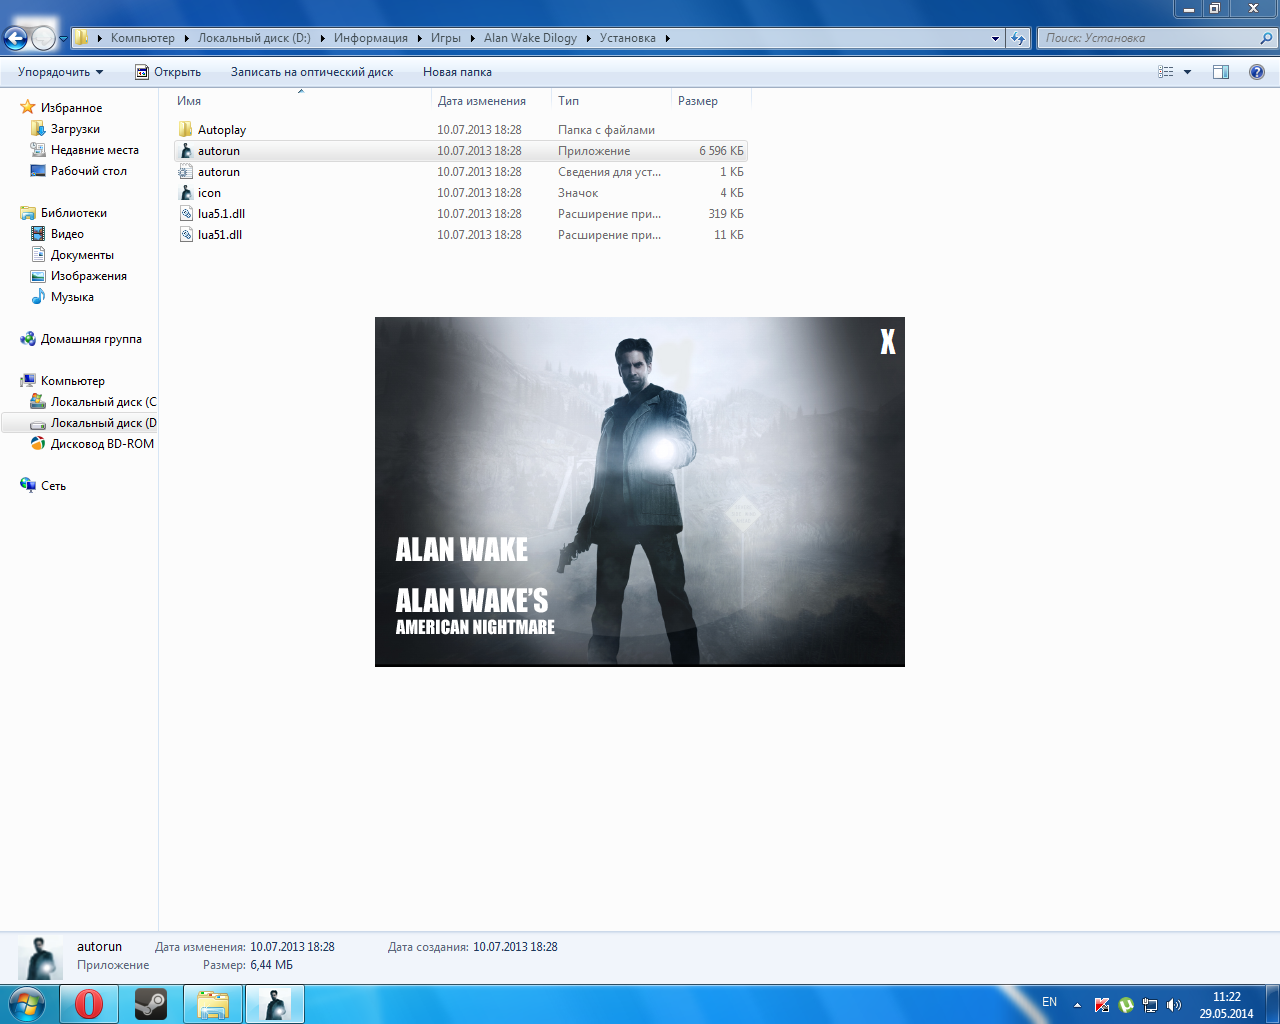Open the network tray icon
The width and height of the screenshot is (1280, 1024).
click(x=1150, y=1005)
